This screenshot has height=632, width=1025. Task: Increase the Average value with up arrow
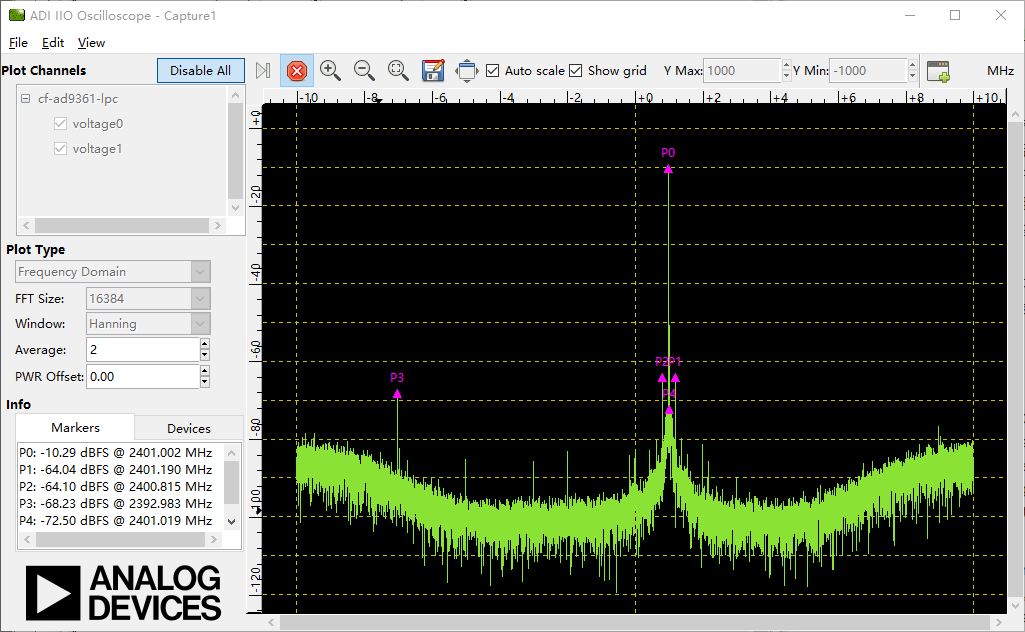tap(205, 344)
